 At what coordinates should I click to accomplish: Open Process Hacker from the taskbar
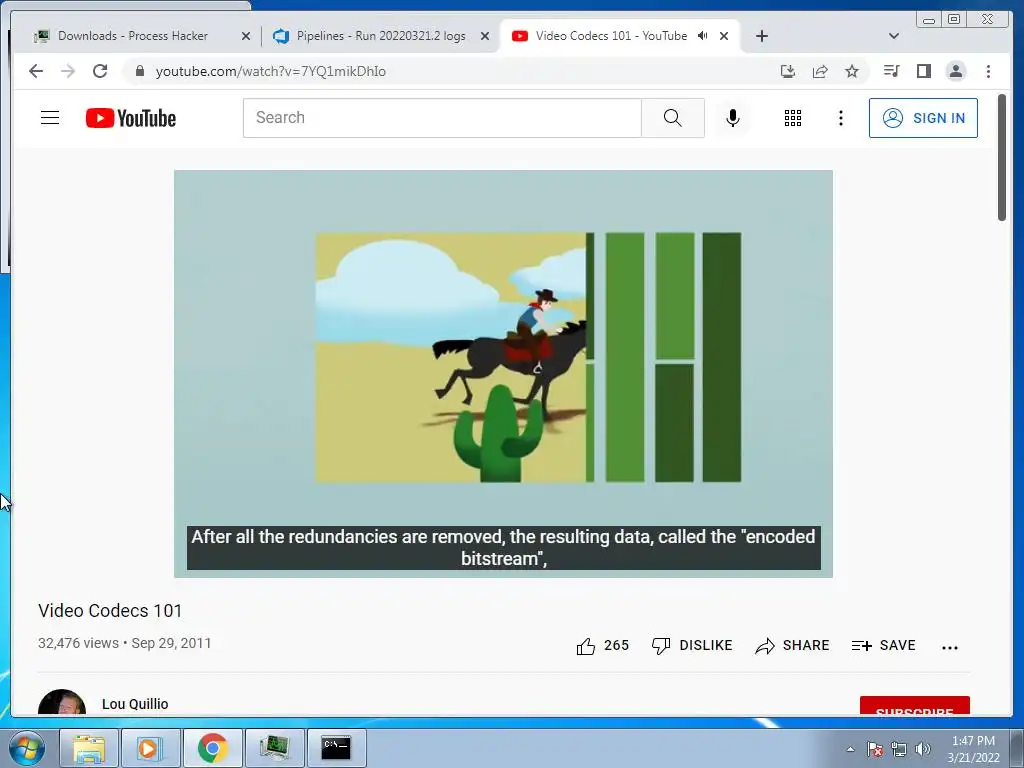point(274,748)
